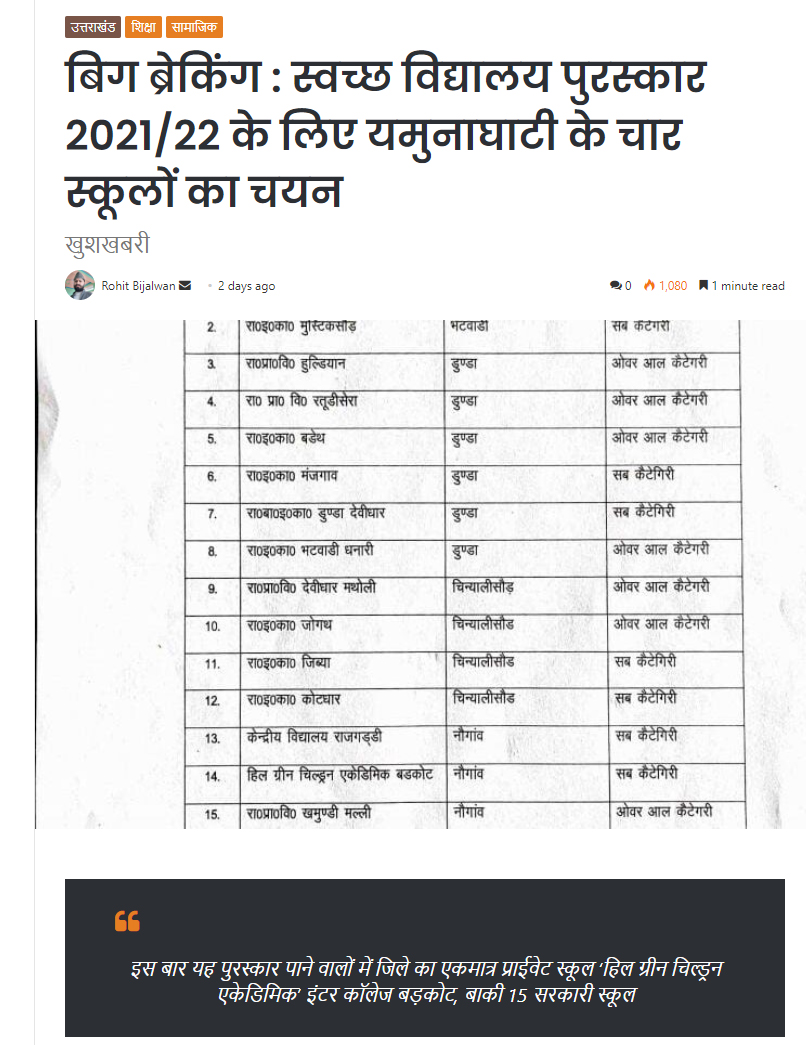Click the '1 minute read' label

[x=748, y=286]
